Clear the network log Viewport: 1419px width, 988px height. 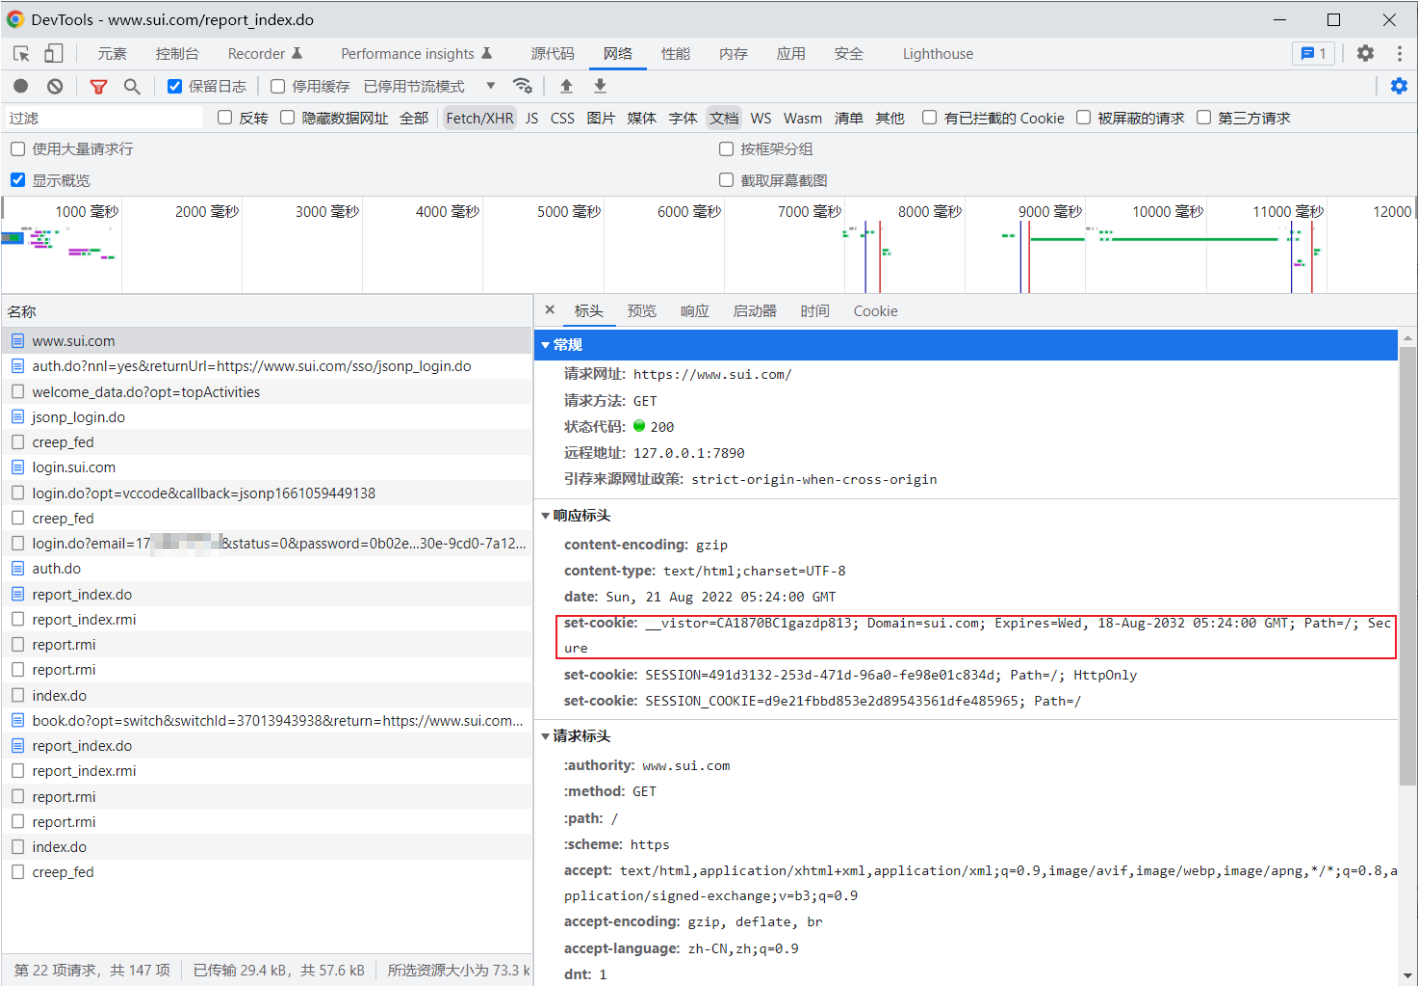coord(55,86)
